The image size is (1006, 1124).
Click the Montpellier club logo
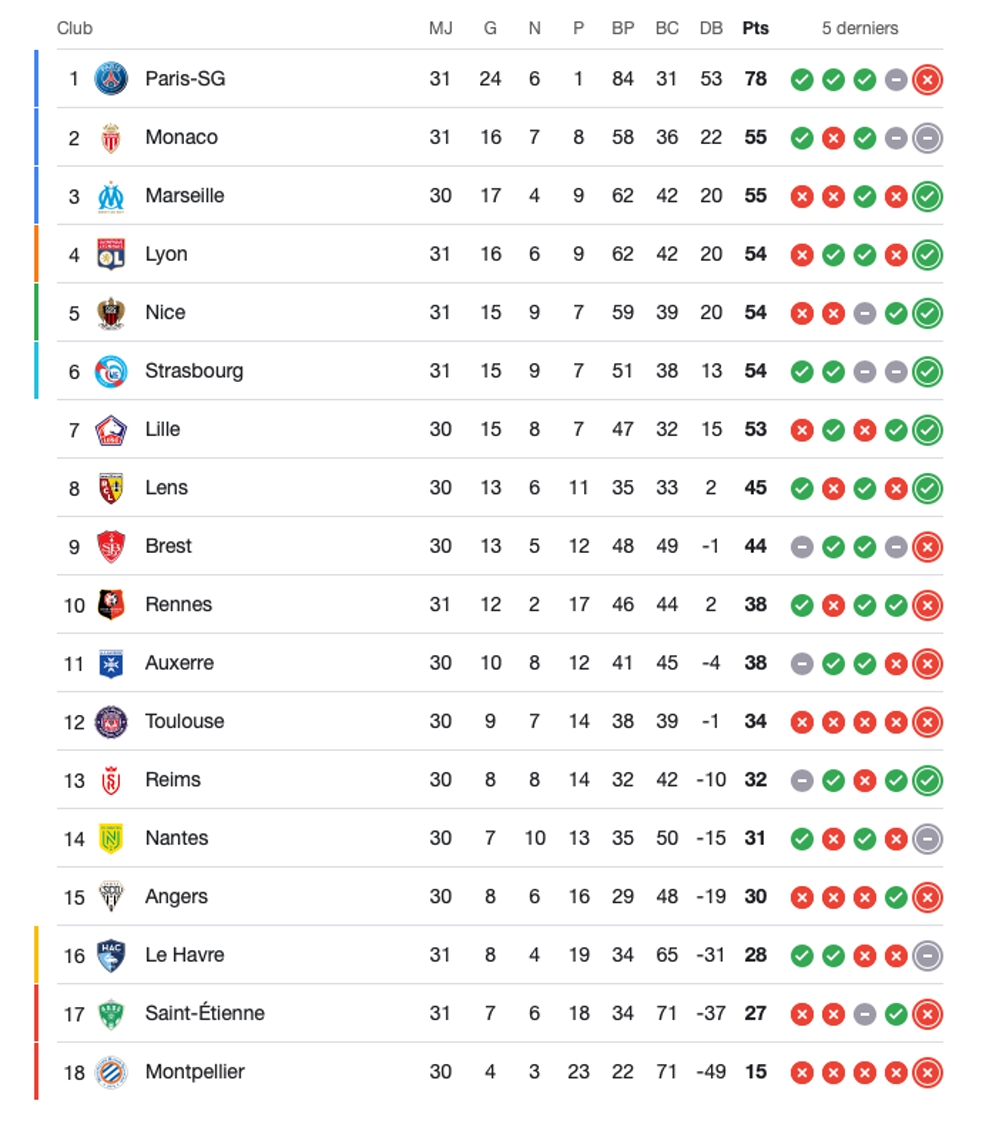click(x=111, y=1072)
